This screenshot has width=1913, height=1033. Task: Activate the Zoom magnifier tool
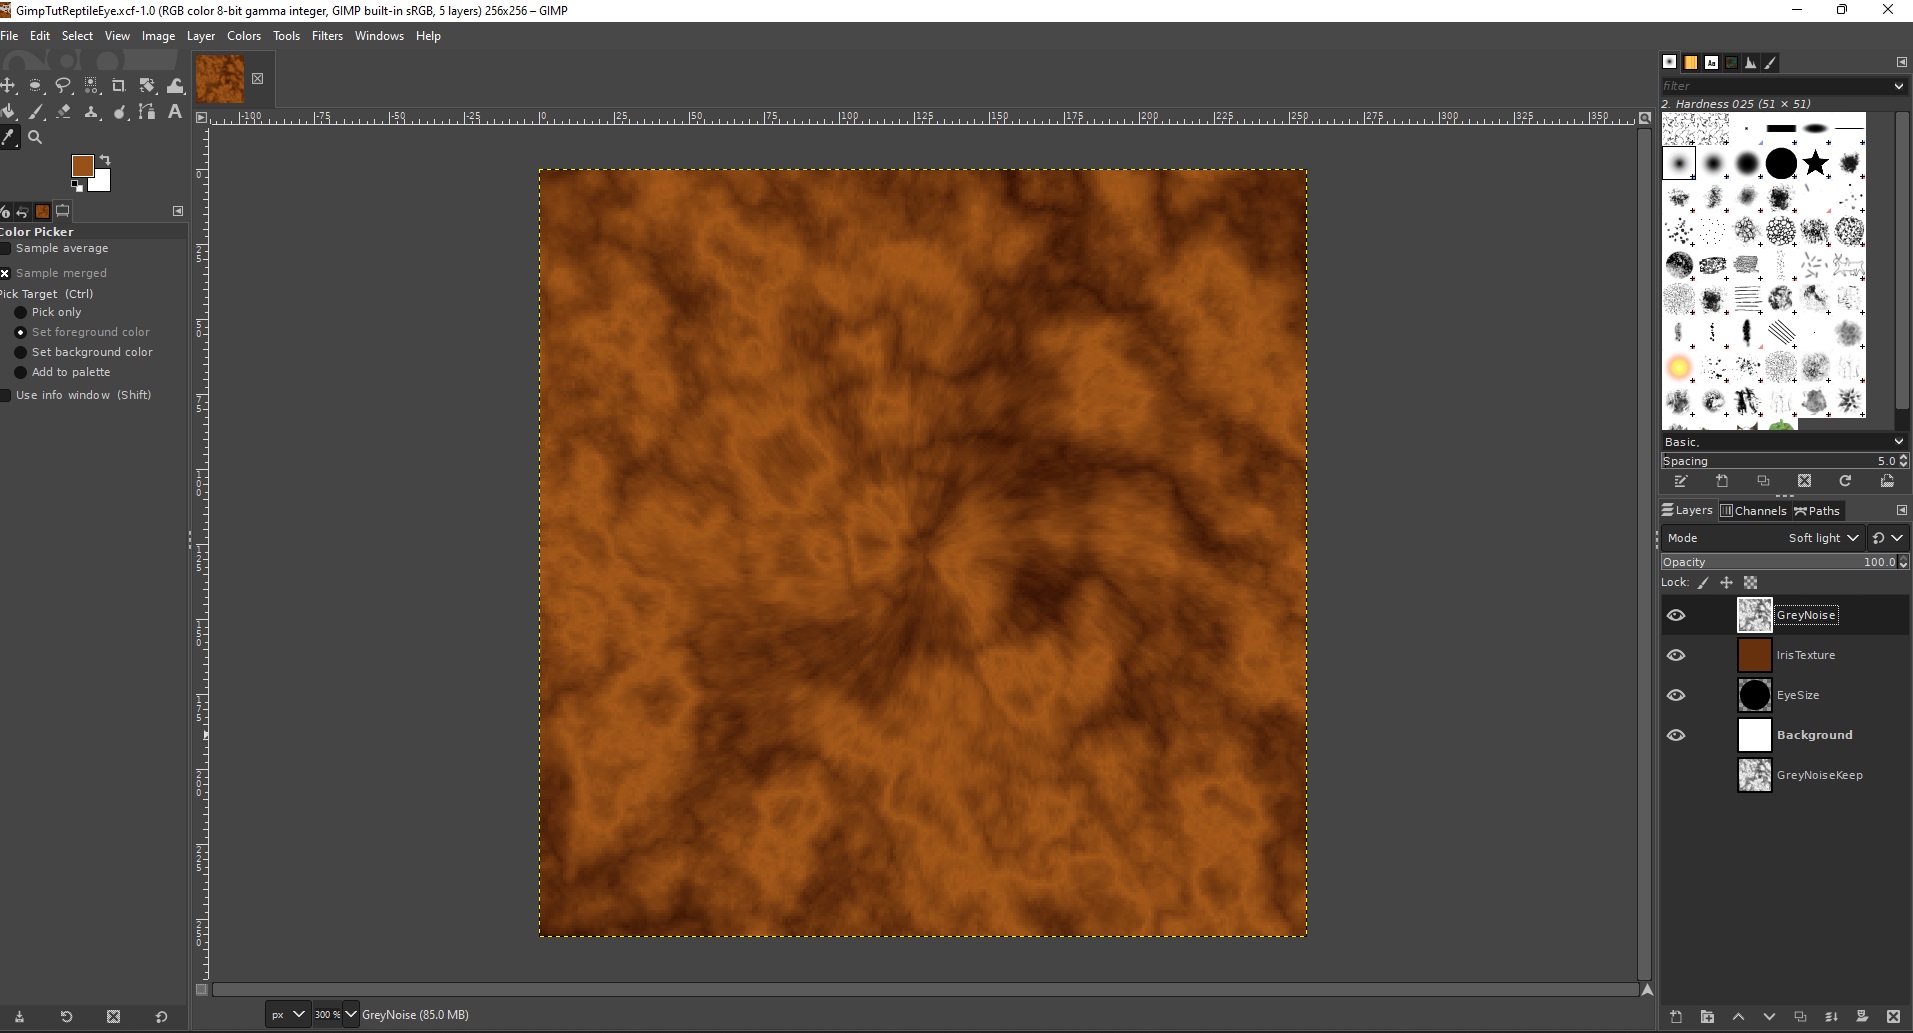click(x=35, y=138)
